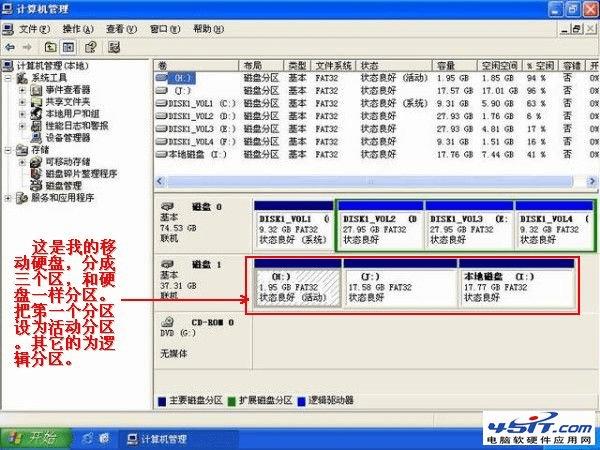Select DISK1_VOL4 (F:) row in list
Image resolution: width=600 pixels, height=450 pixels.
point(377,142)
